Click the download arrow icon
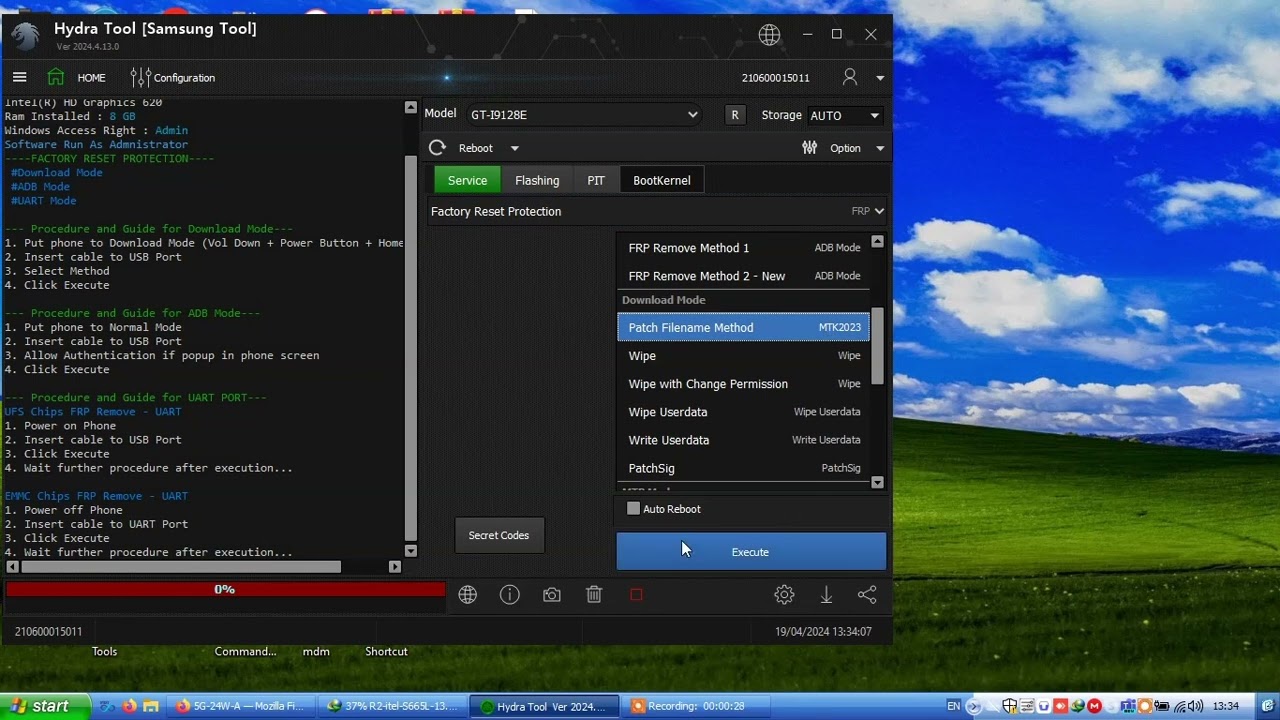 point(826,595)
